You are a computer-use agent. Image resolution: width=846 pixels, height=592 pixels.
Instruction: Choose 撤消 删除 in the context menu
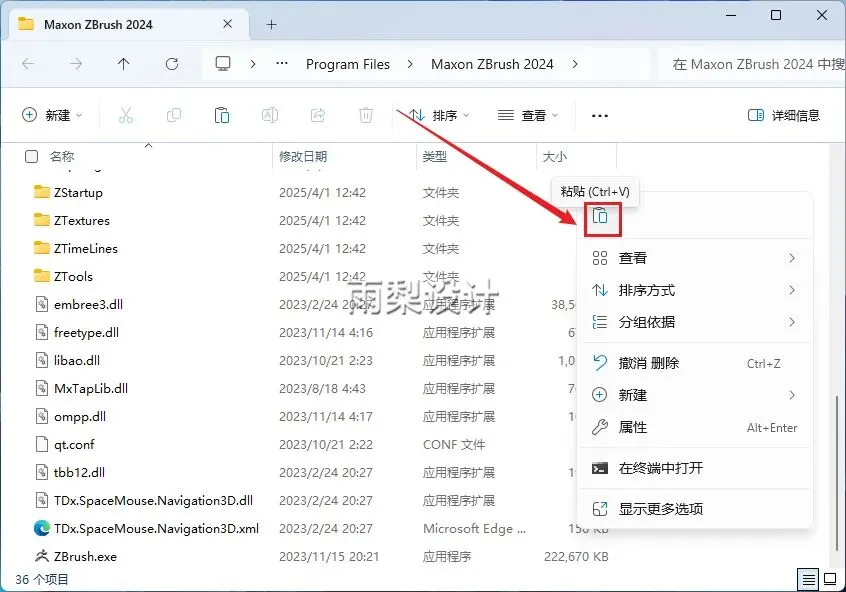pyautogui.click(x=694, y=363)
